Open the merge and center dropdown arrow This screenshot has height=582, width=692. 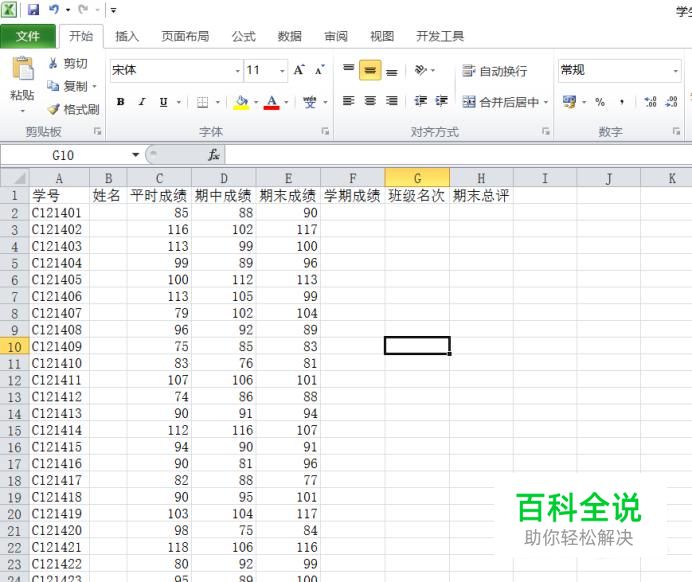(x=545, y=102)
